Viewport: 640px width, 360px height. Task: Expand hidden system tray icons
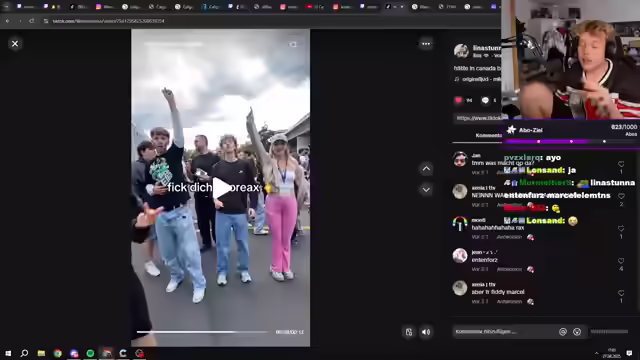tap(596, 353)
